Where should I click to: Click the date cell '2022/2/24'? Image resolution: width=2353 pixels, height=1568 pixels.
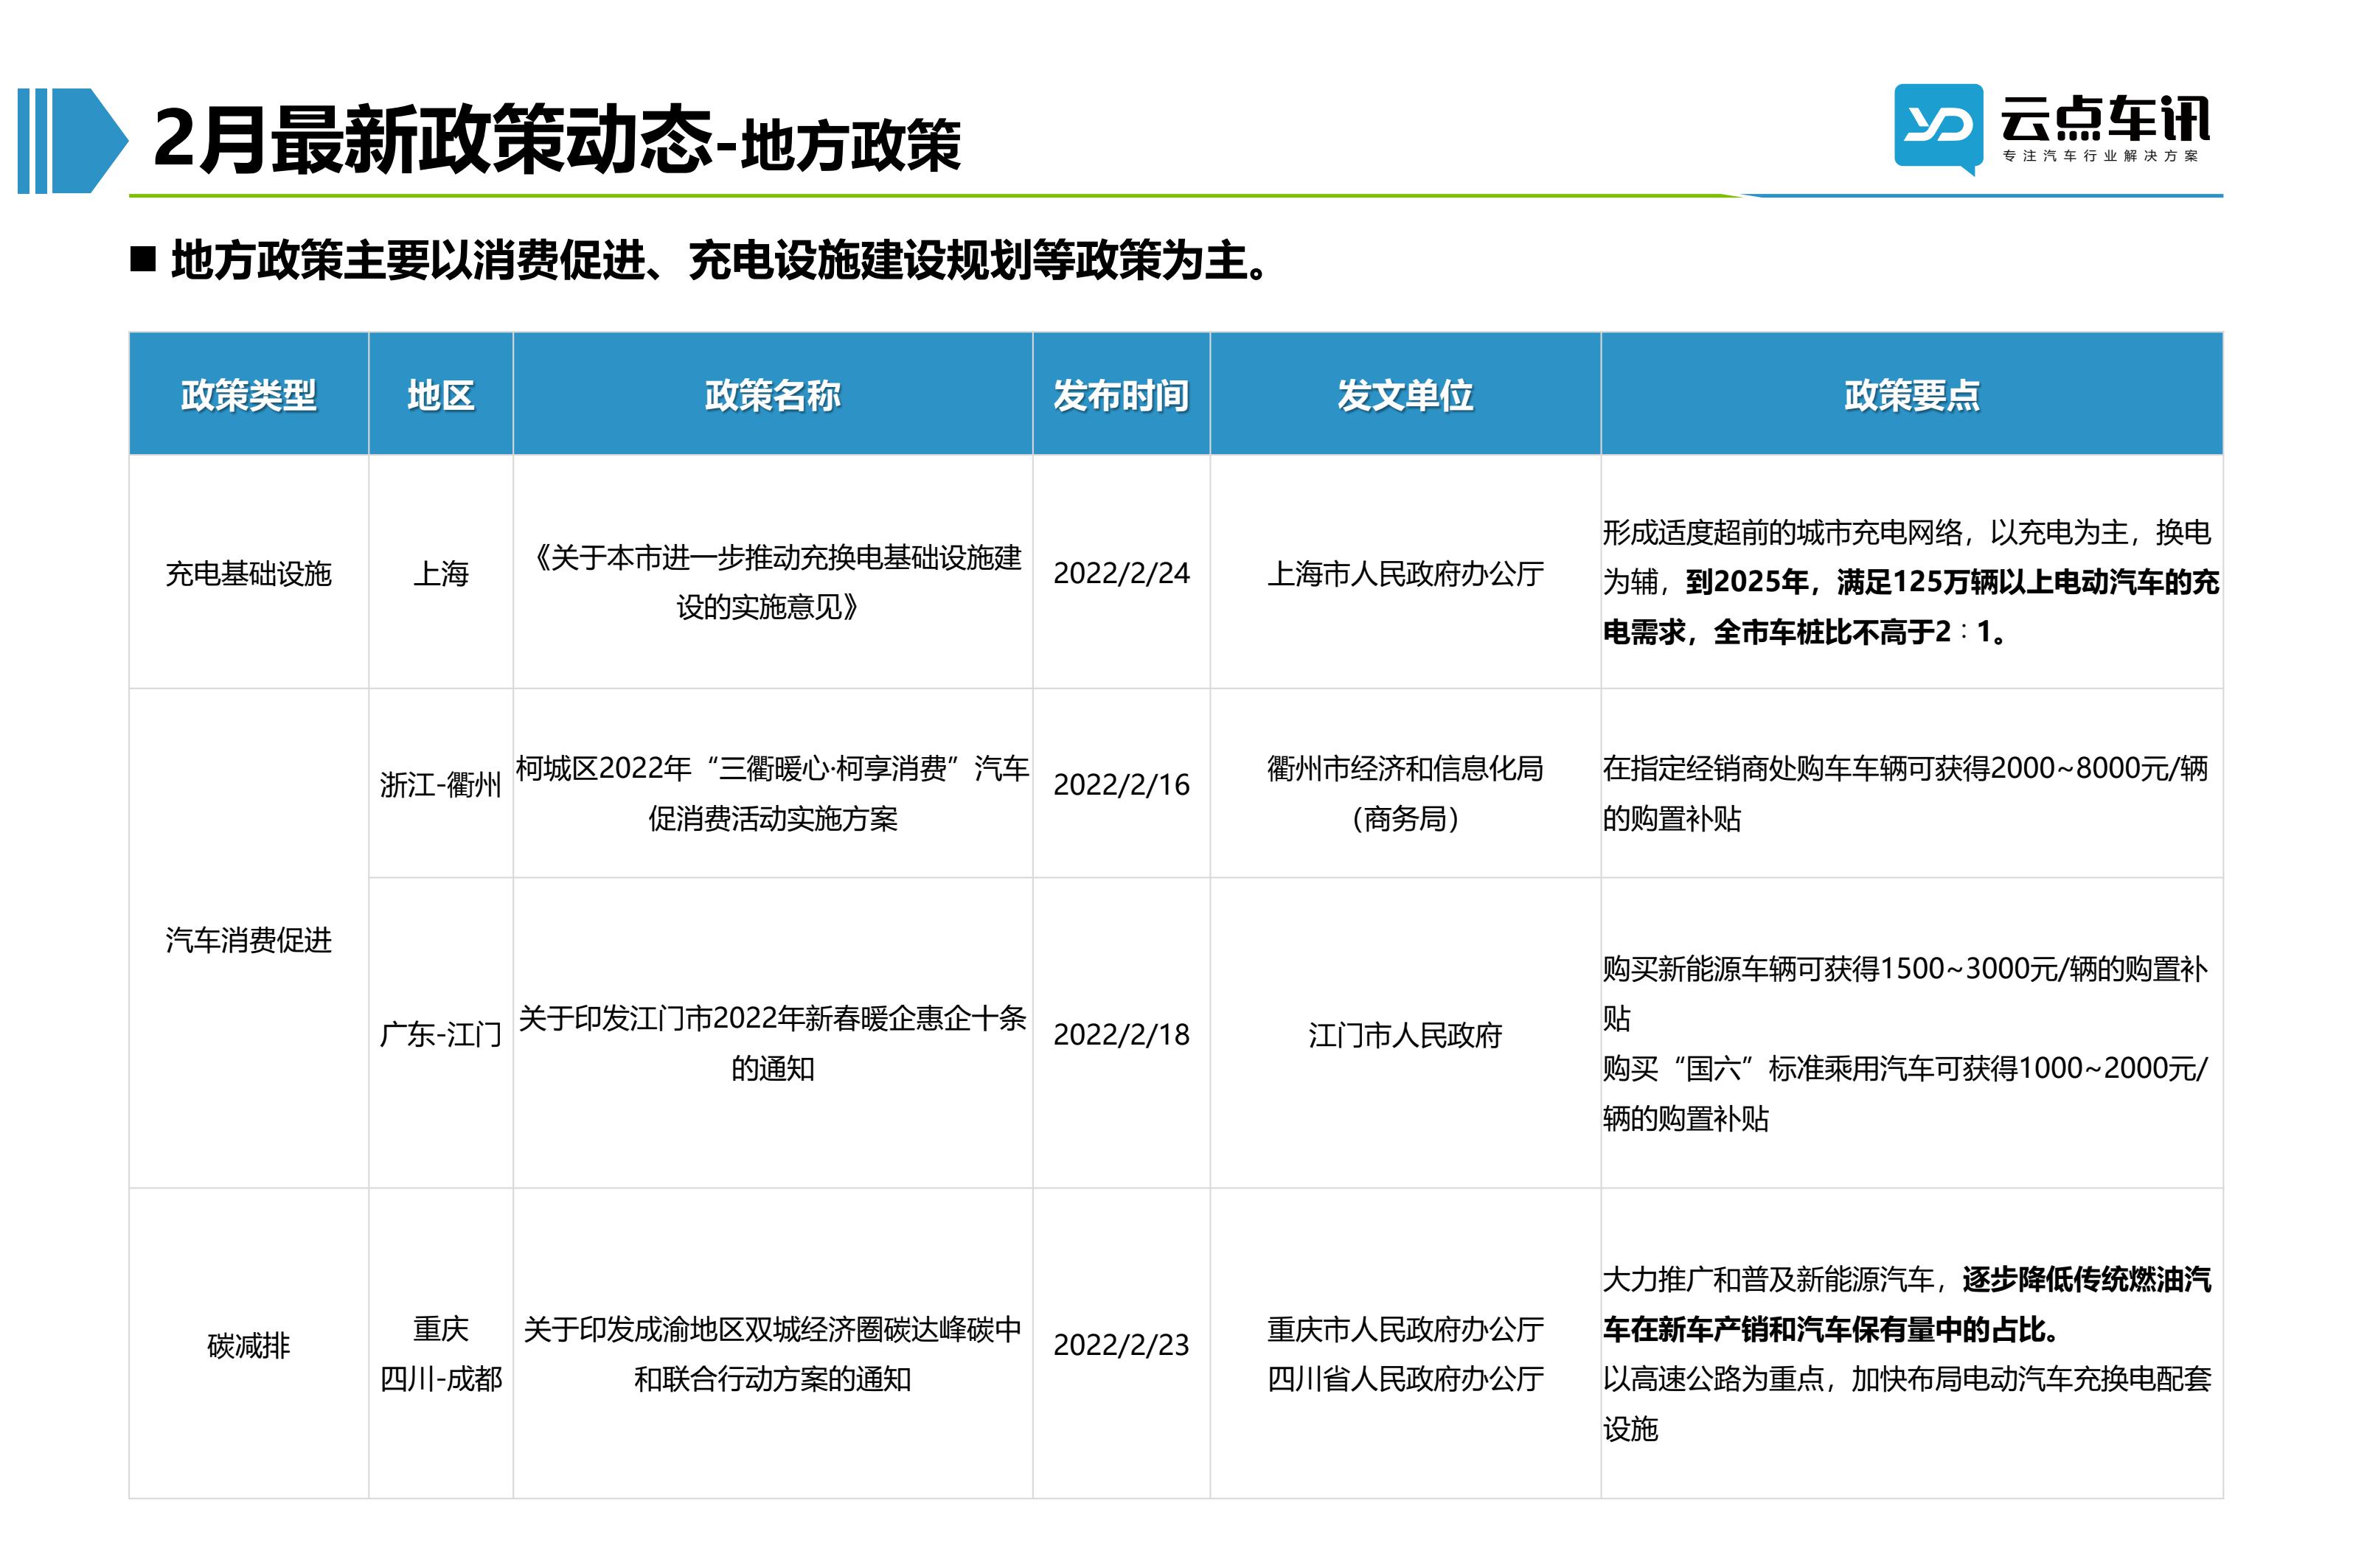pyautogui.click(x=1121, y=573)
